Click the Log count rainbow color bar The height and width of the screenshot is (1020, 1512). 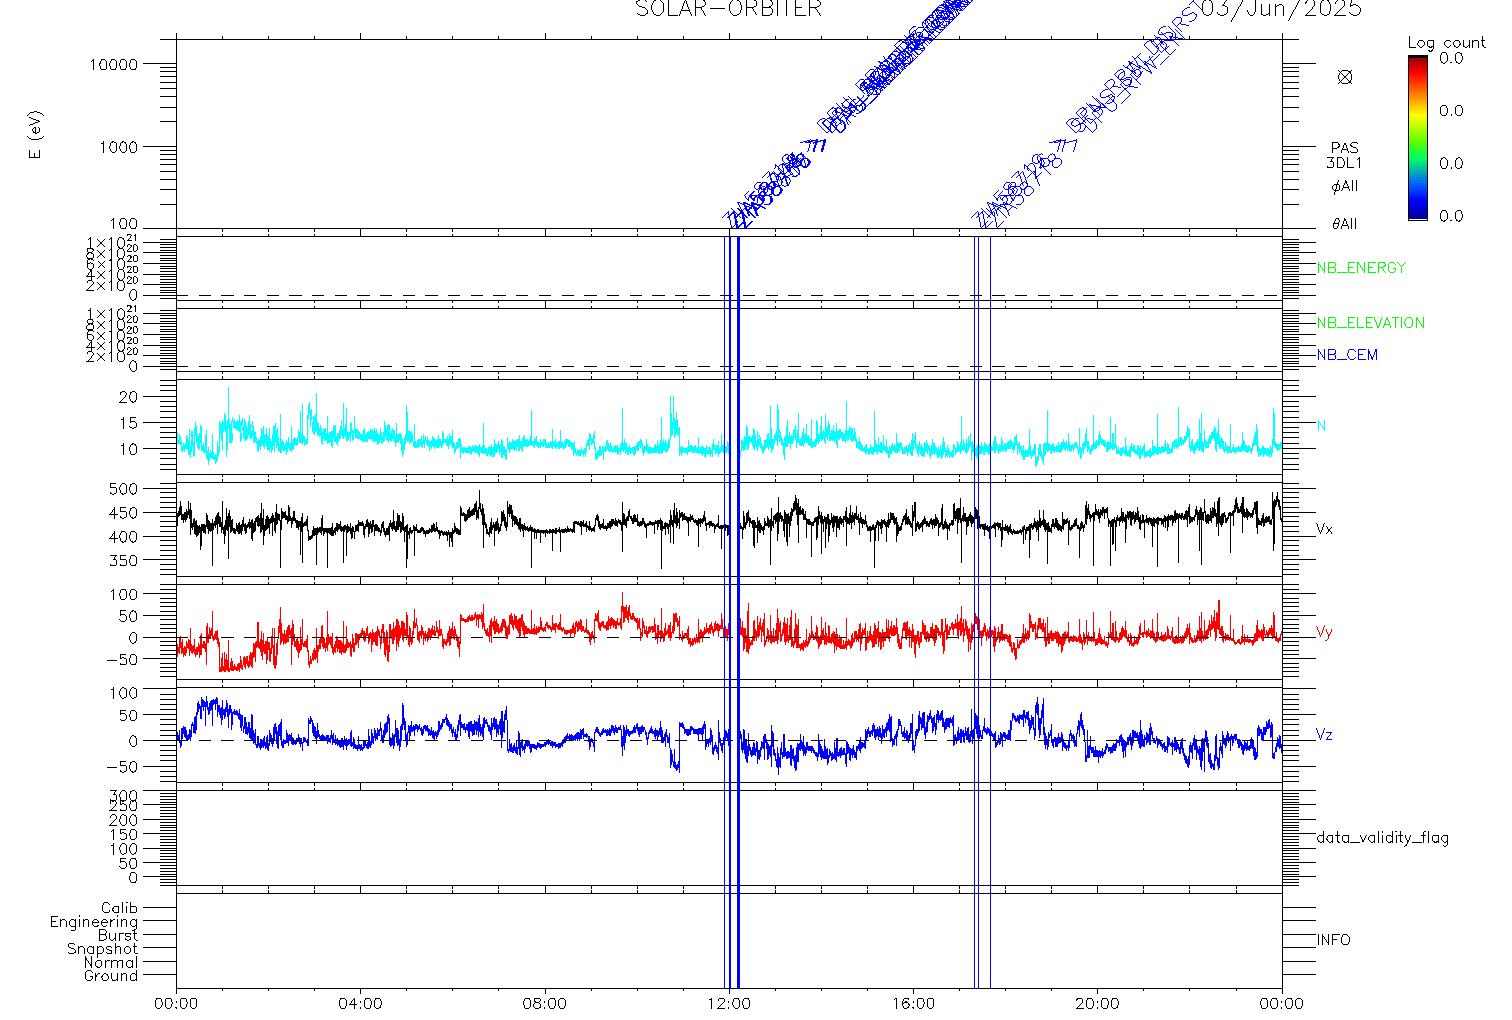[x=1417, y=137]
